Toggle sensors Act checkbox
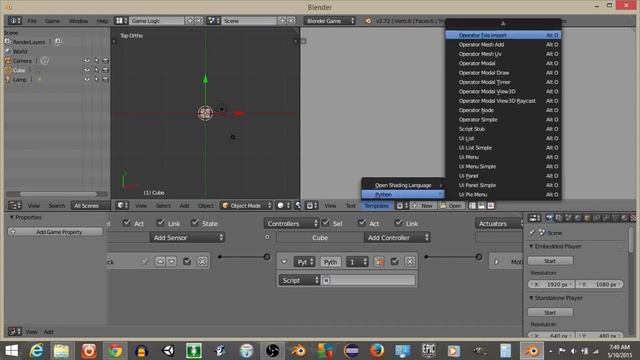 [127, 223]
